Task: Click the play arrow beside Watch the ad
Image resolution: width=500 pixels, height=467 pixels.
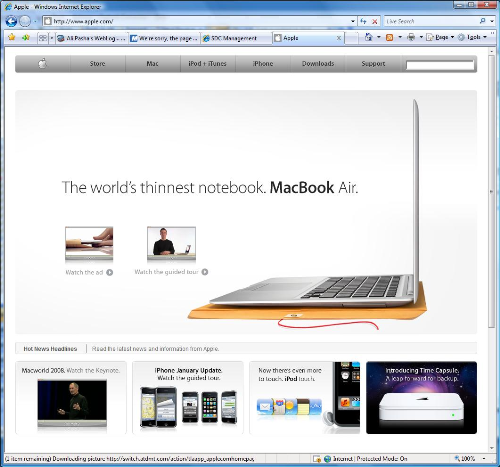Action: click(x=110, y=272)
